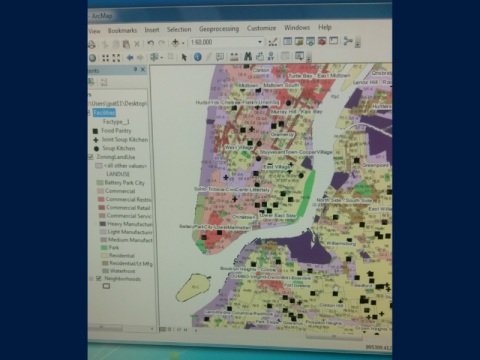
Task: Go back to previous extent arrow
Action: (x=130, y=58)
